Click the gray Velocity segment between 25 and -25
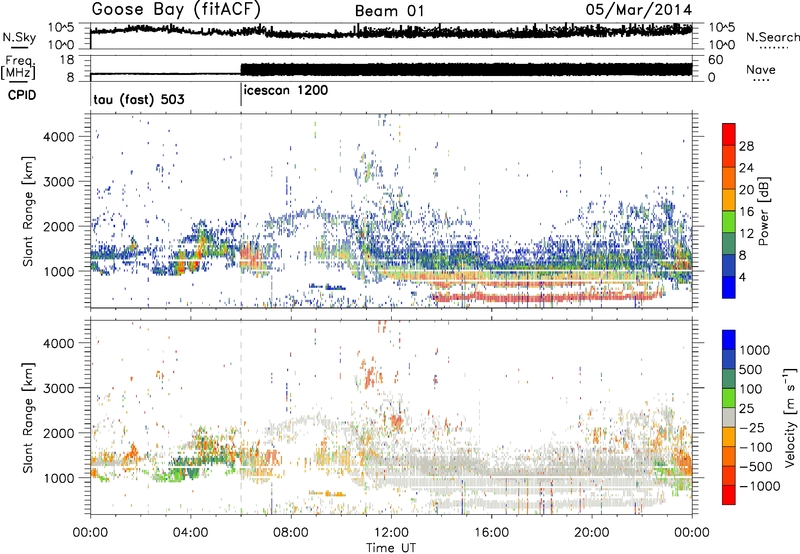The image size is (800, 554). 729,417
